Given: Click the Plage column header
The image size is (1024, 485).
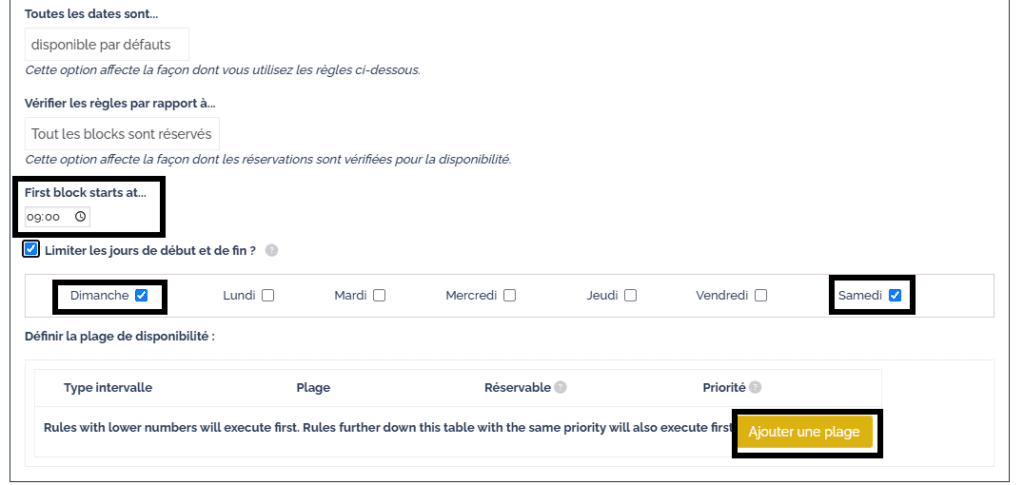Looking at the screenshot, I should click(x=313, y=388).
